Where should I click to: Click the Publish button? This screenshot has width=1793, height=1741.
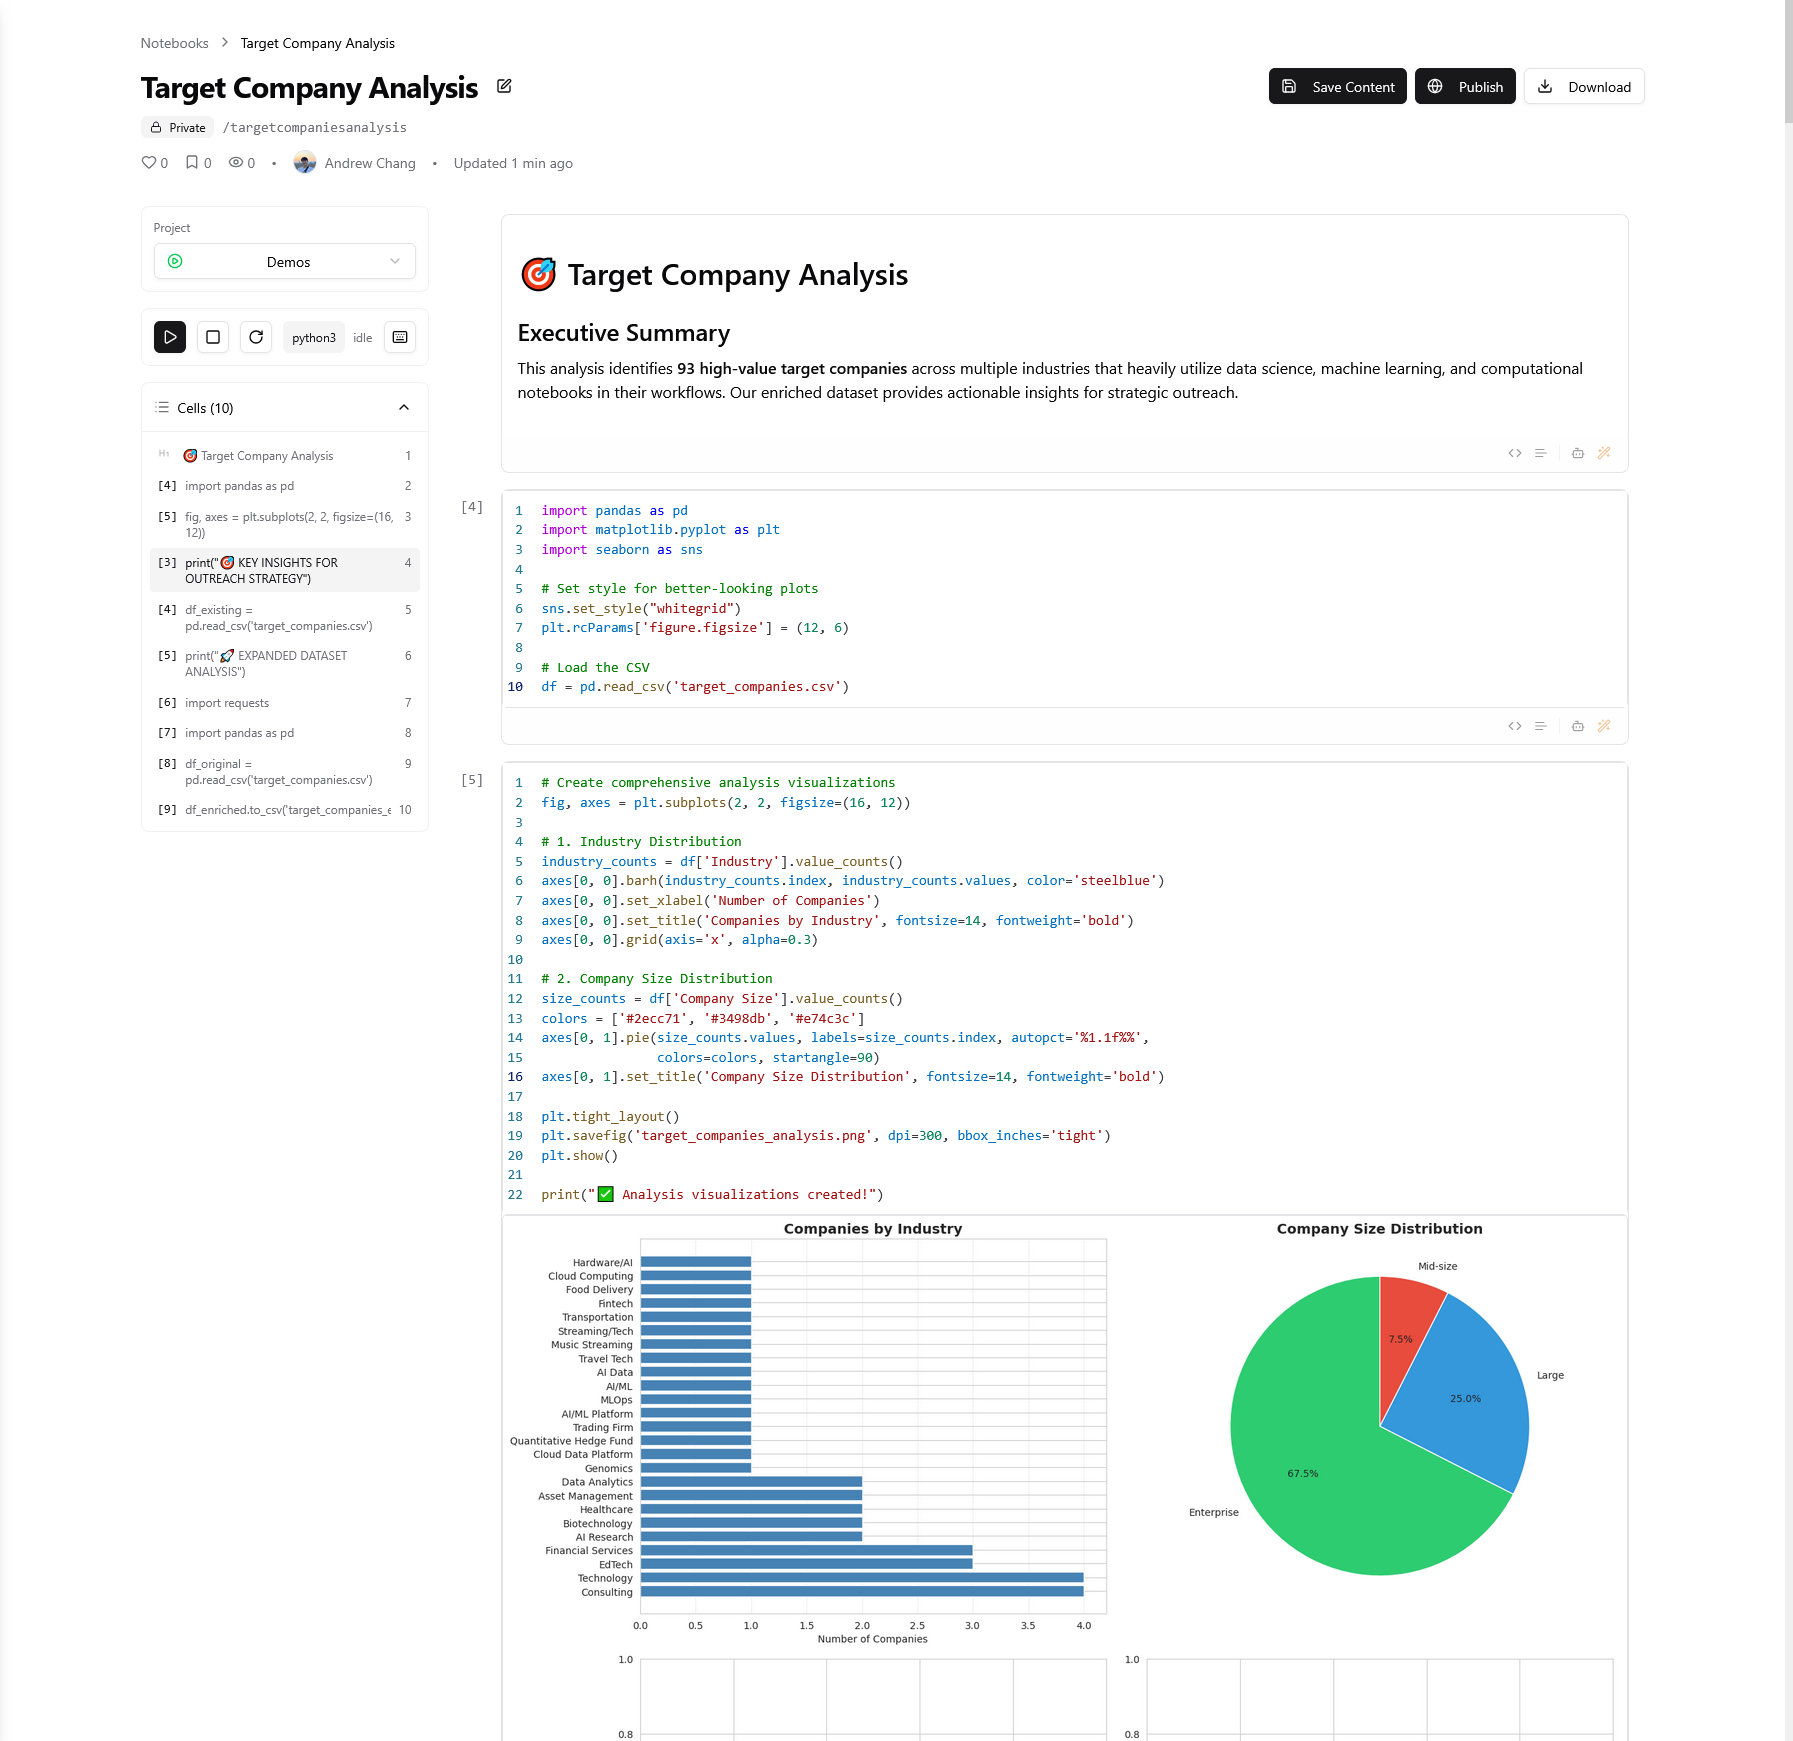click(x=1465, y=87)
